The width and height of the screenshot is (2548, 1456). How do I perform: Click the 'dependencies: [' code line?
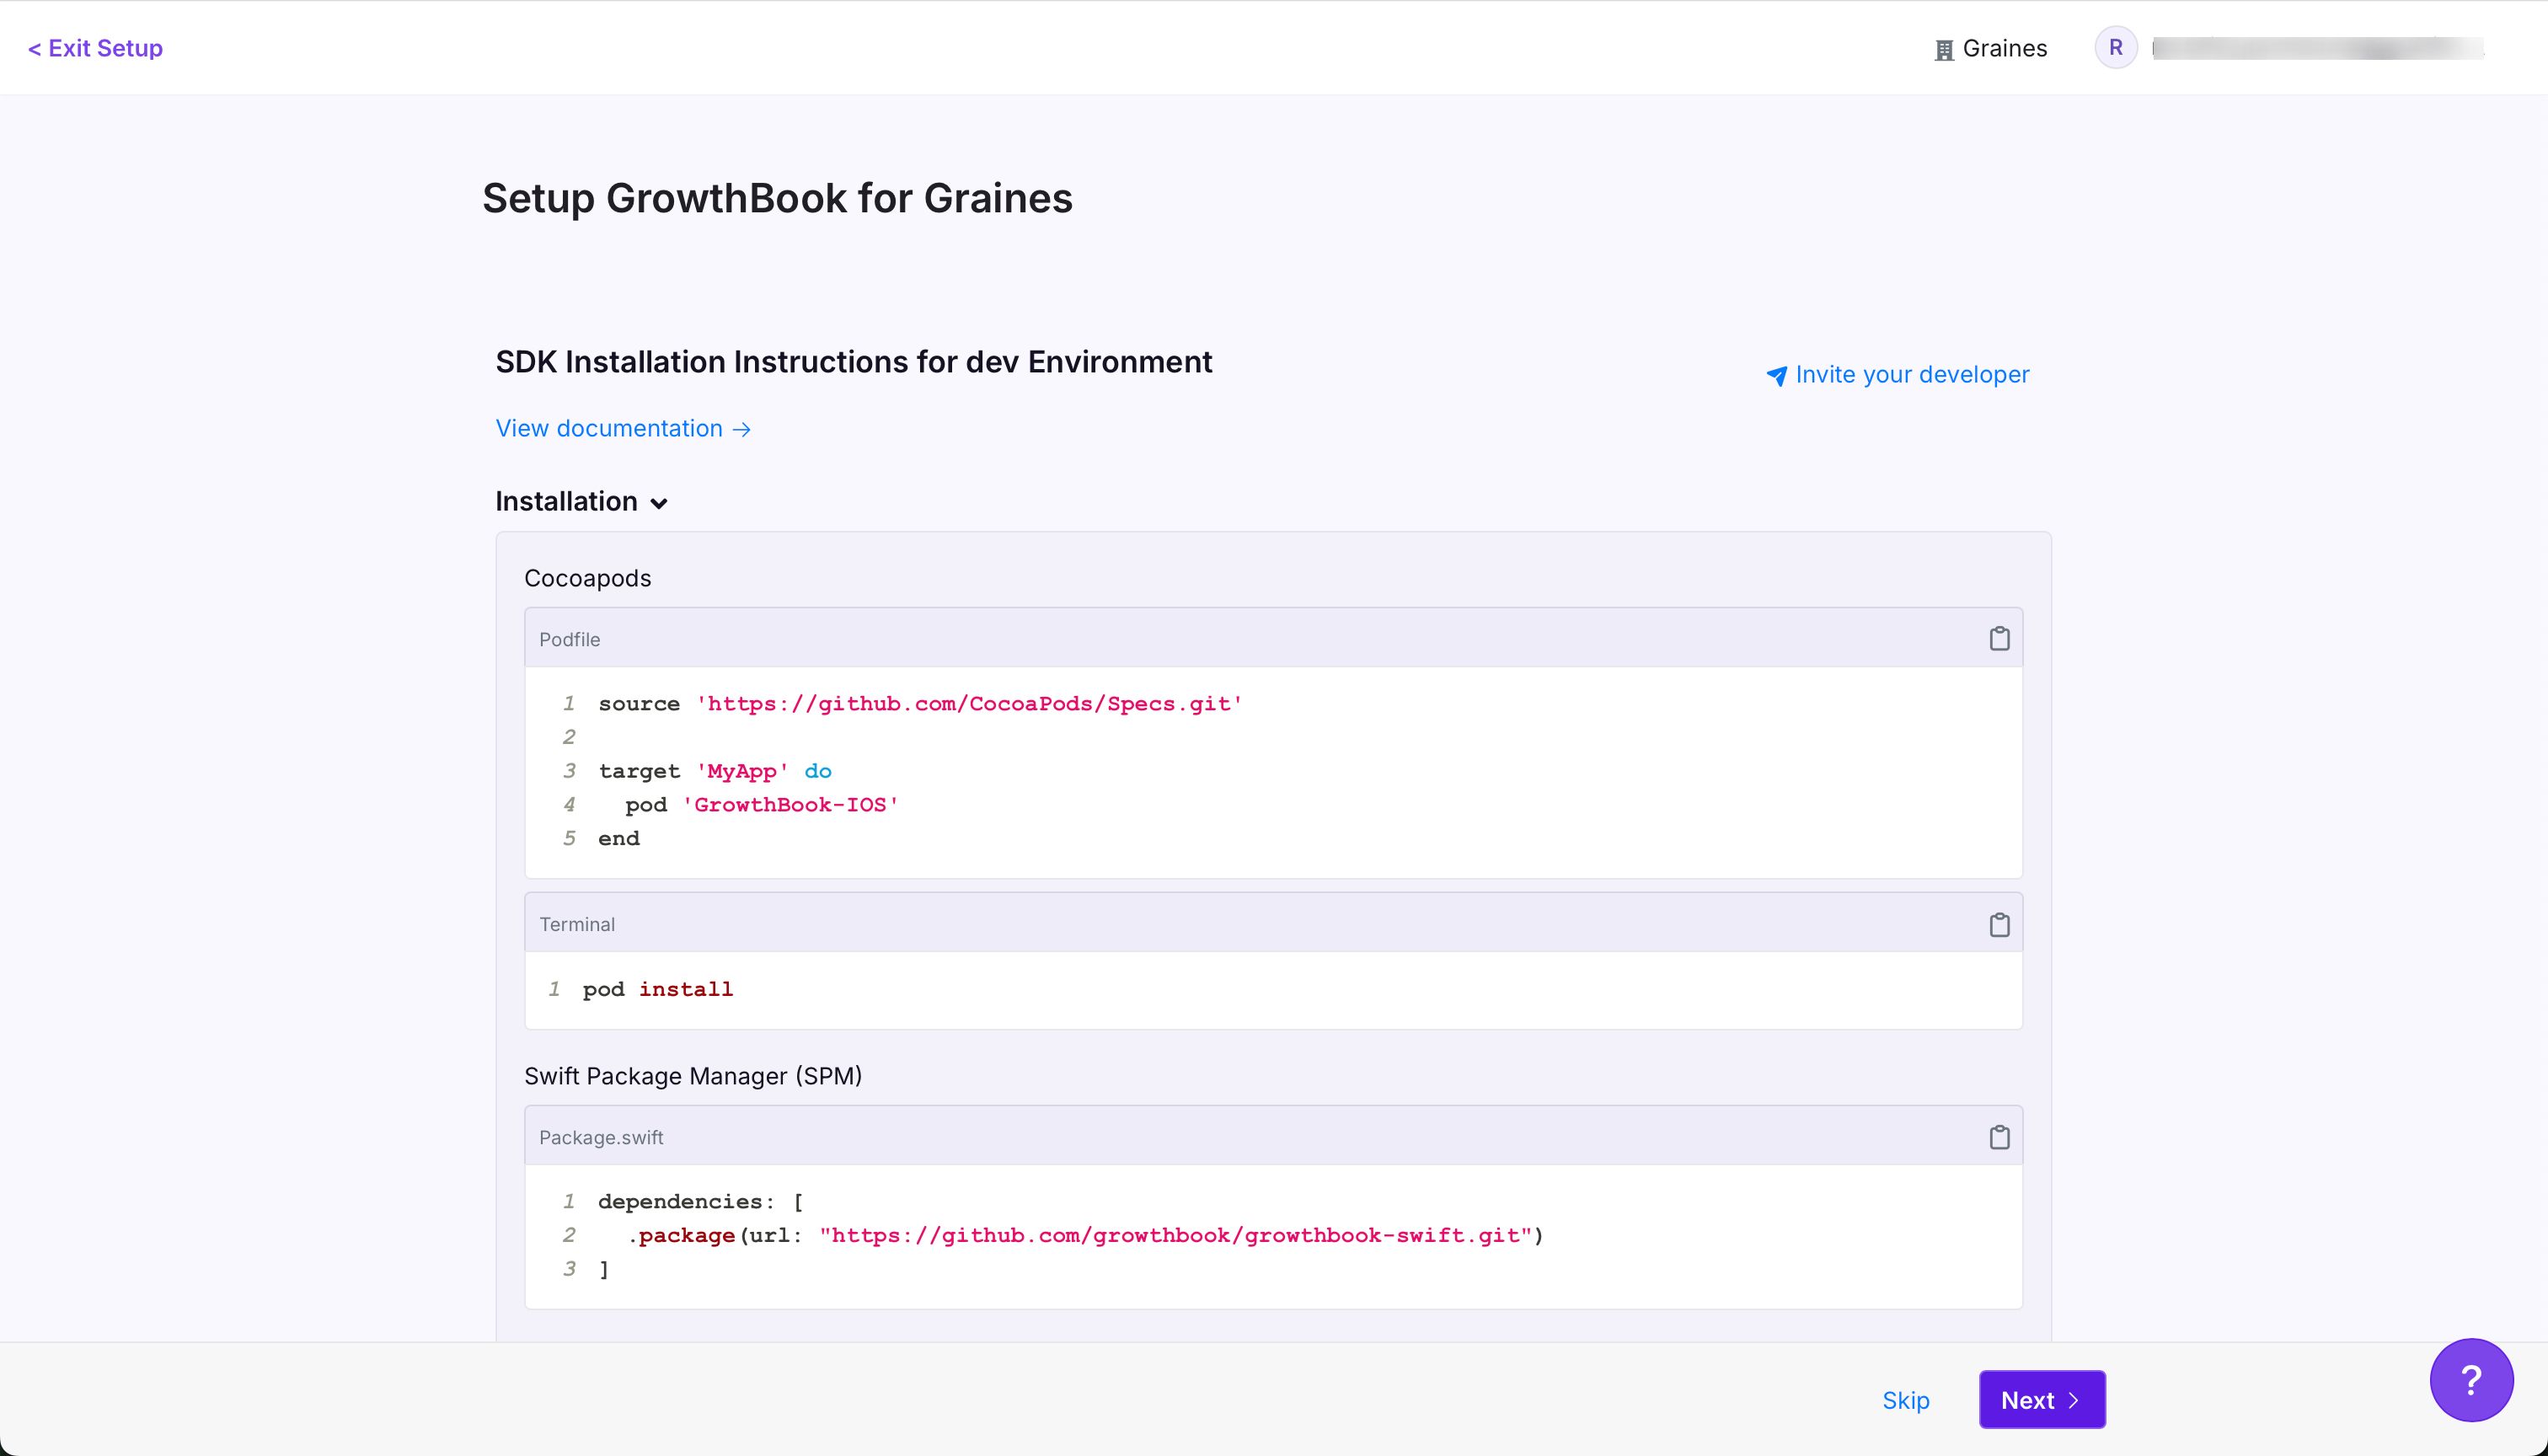click(701, 1202)
